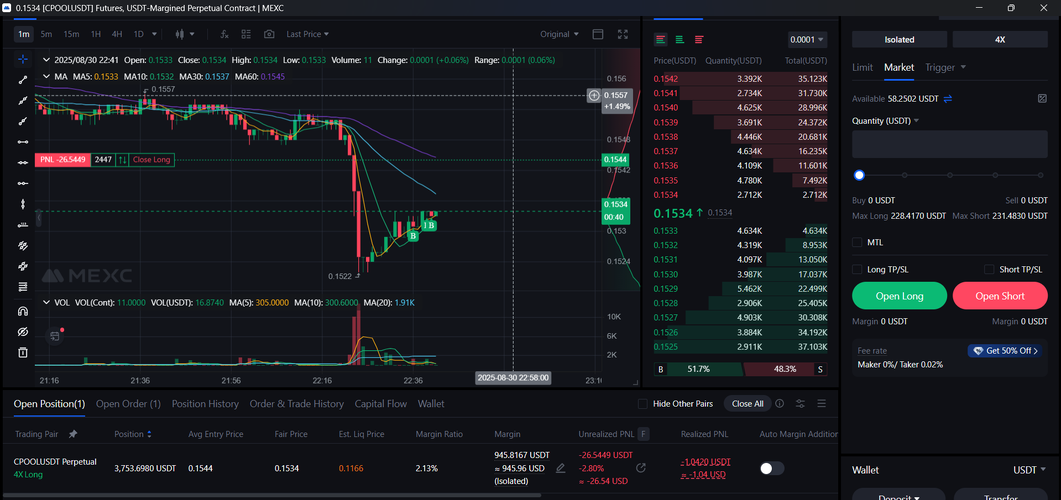Show both bids and asks order book view
Viewport: 1061px width, 500px height.
point(661,39)
